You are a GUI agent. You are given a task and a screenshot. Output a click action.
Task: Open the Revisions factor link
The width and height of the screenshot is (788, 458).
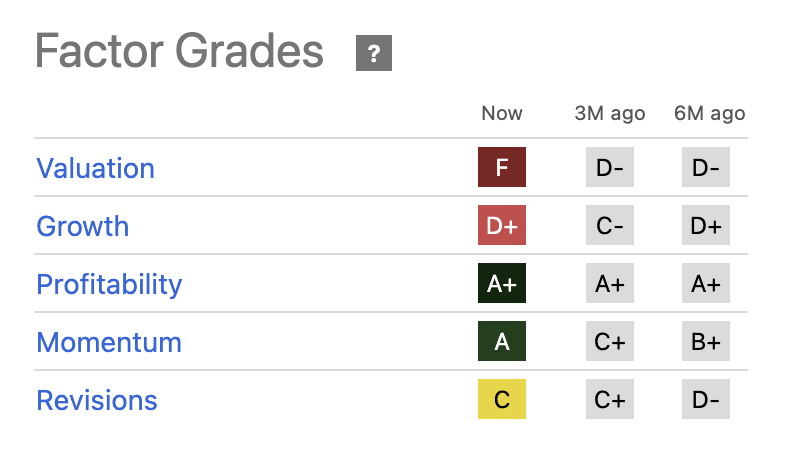click(x=97, y=401)
